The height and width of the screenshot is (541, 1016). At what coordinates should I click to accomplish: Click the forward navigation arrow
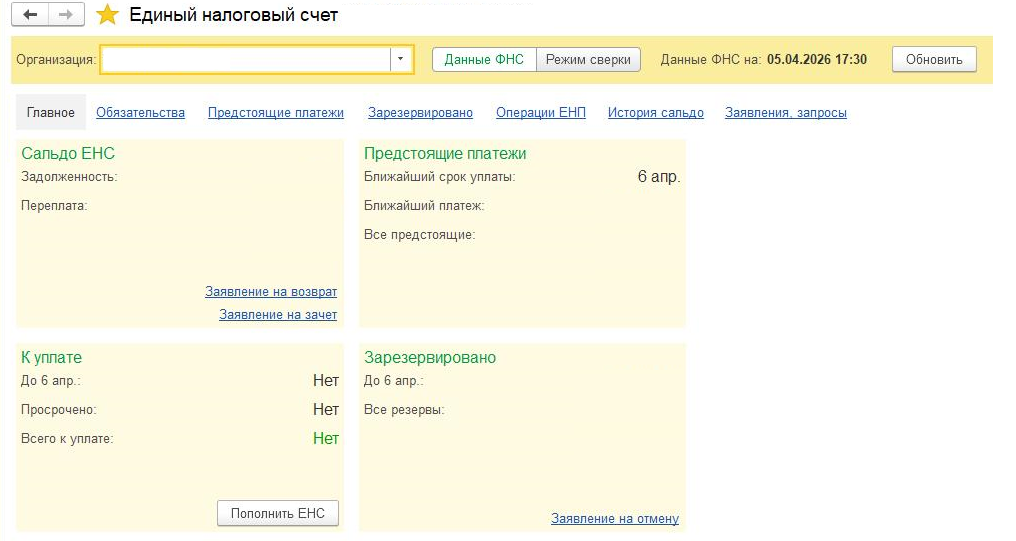(66, 15)
